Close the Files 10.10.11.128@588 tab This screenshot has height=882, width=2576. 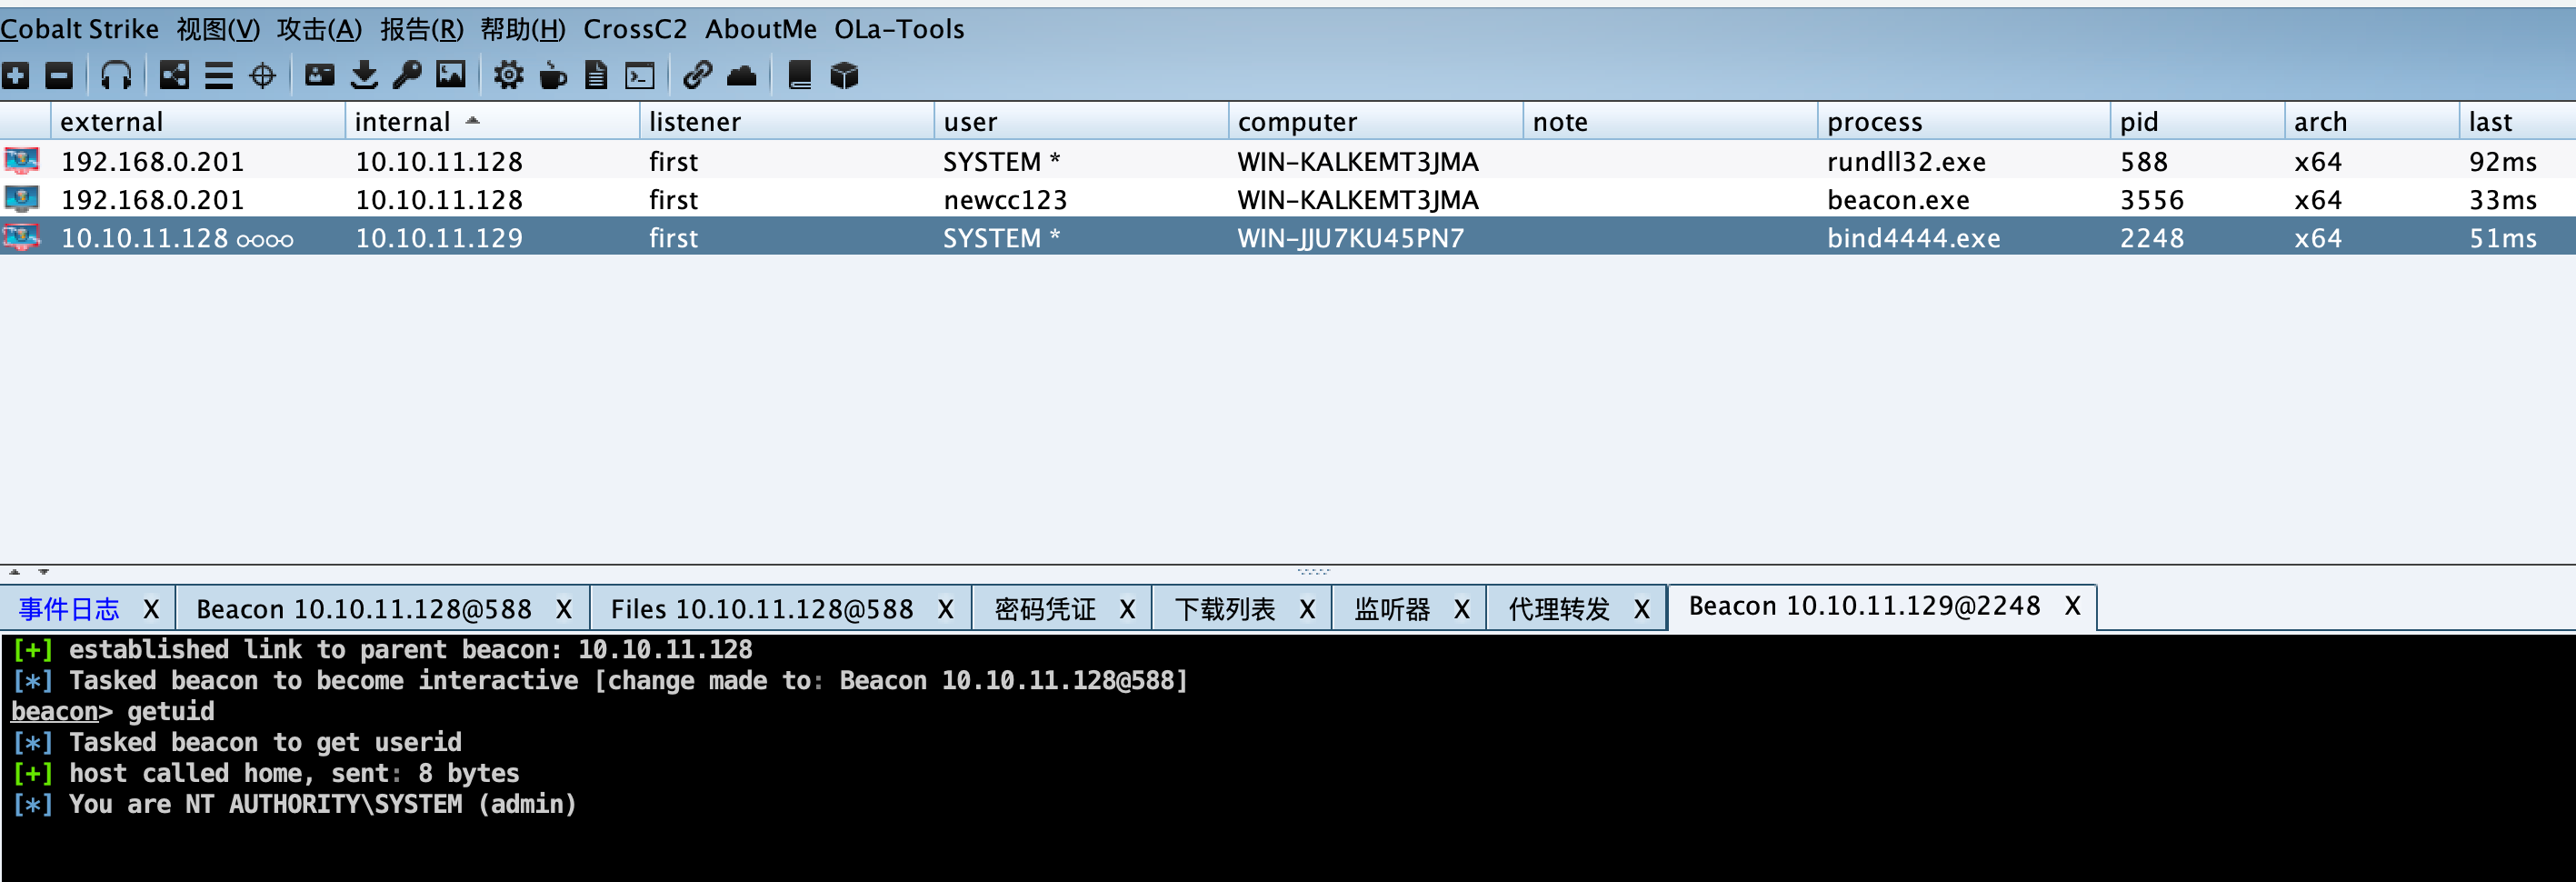point(945,609)
